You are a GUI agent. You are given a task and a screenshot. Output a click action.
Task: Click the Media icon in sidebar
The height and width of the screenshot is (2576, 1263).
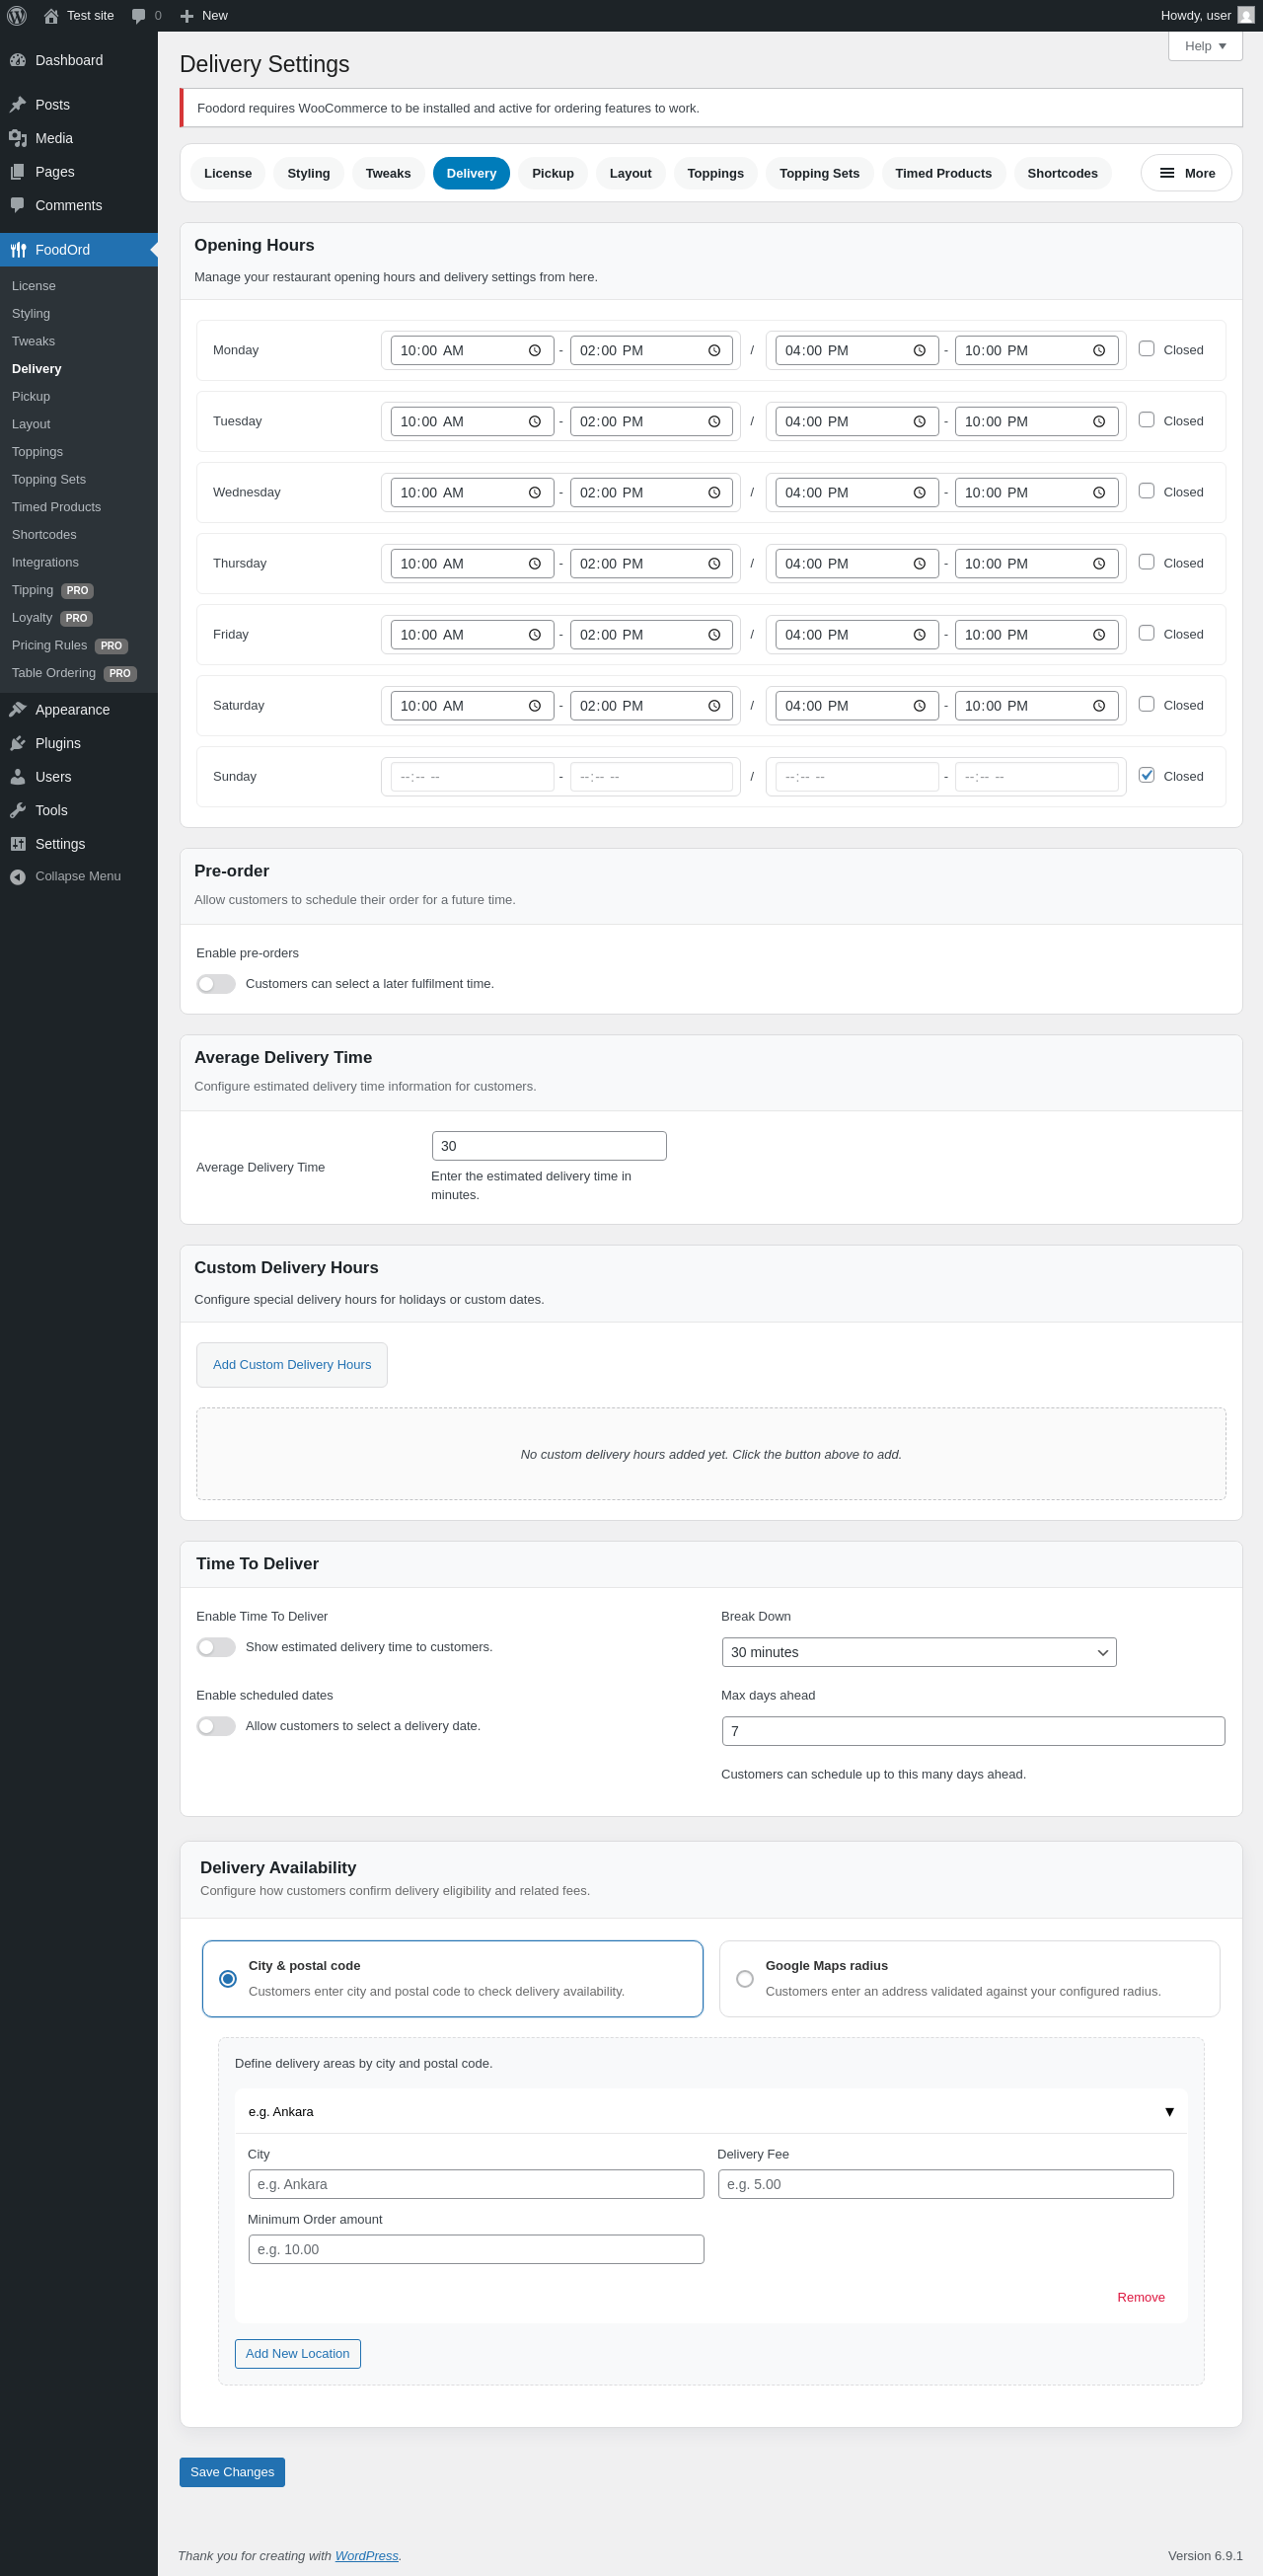coord(18,138)
